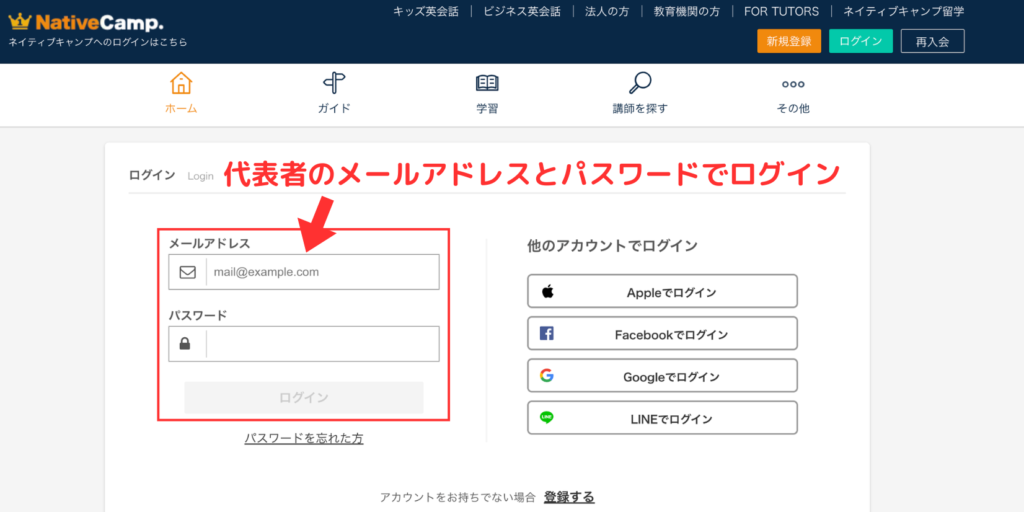Viewport: 1024px width, 512px height.
Task: Click the Google logo login icon
Action: point(547,376)
